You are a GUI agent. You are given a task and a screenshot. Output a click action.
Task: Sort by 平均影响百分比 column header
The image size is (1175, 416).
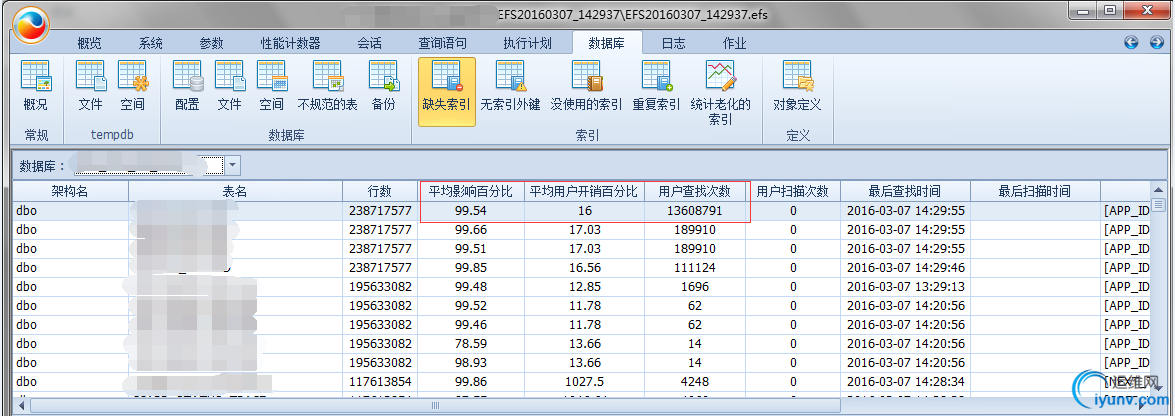coord(471,191)
